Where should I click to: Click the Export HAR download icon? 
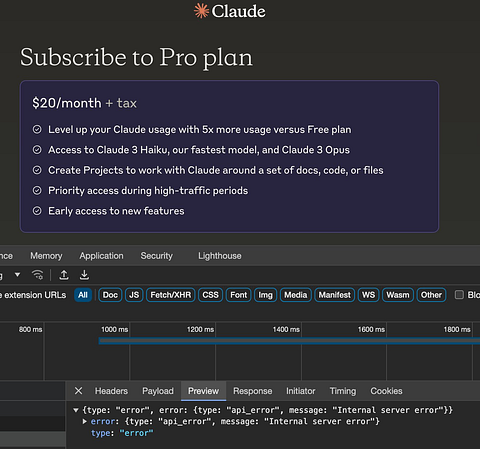coord(84,275)
